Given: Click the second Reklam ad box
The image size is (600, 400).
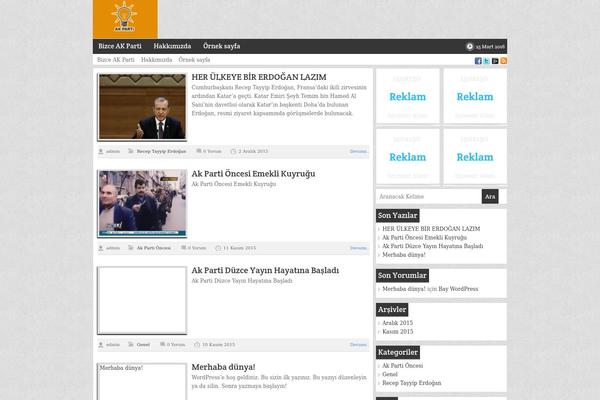Looking at the screenshot, I should (475, 96).
